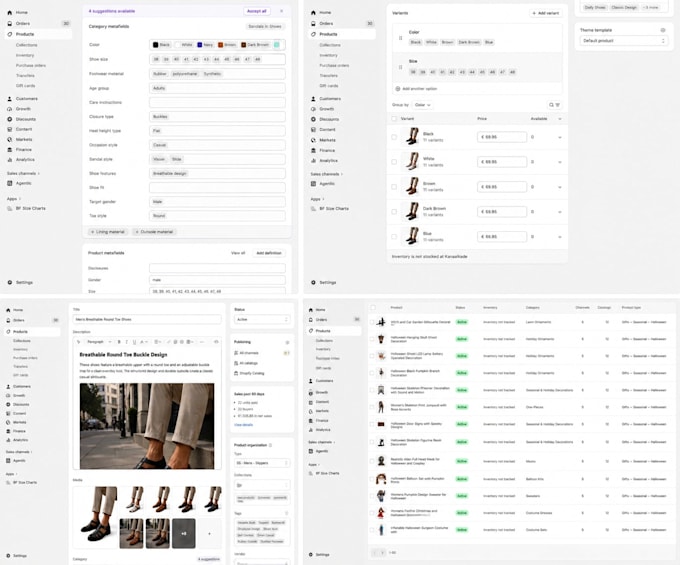The image size is (680, 565).
Task: Expand the Black variant group chevron
Action: (560, 137)
